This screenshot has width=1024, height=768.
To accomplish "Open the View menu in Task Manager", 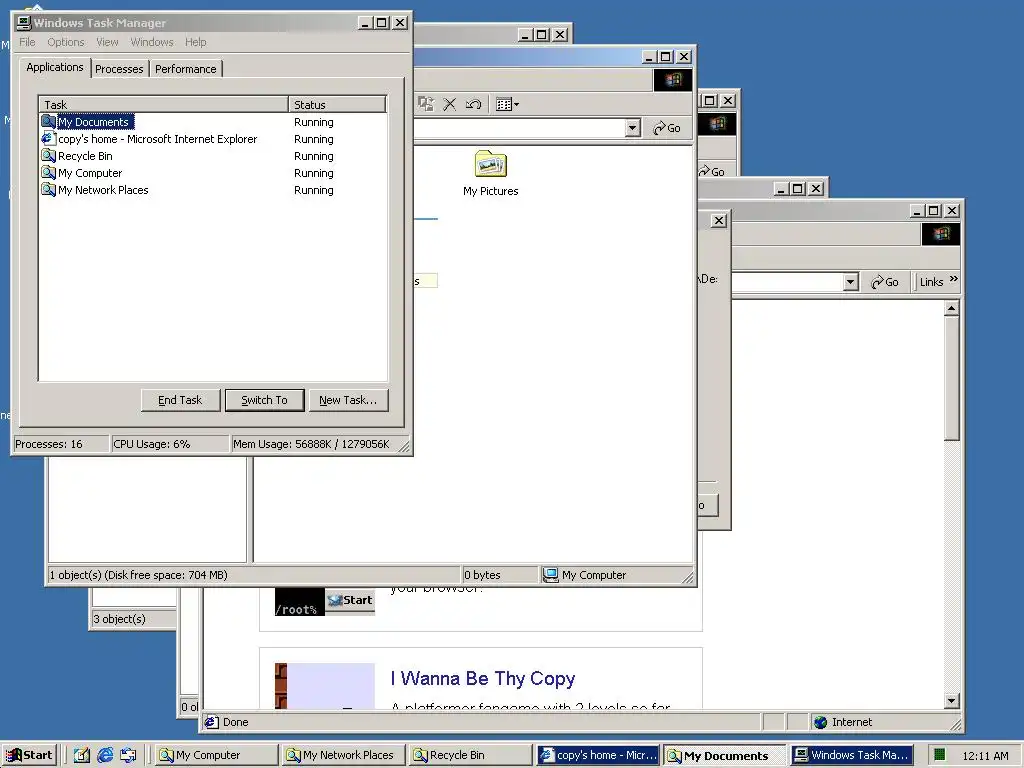I will 107,42.
